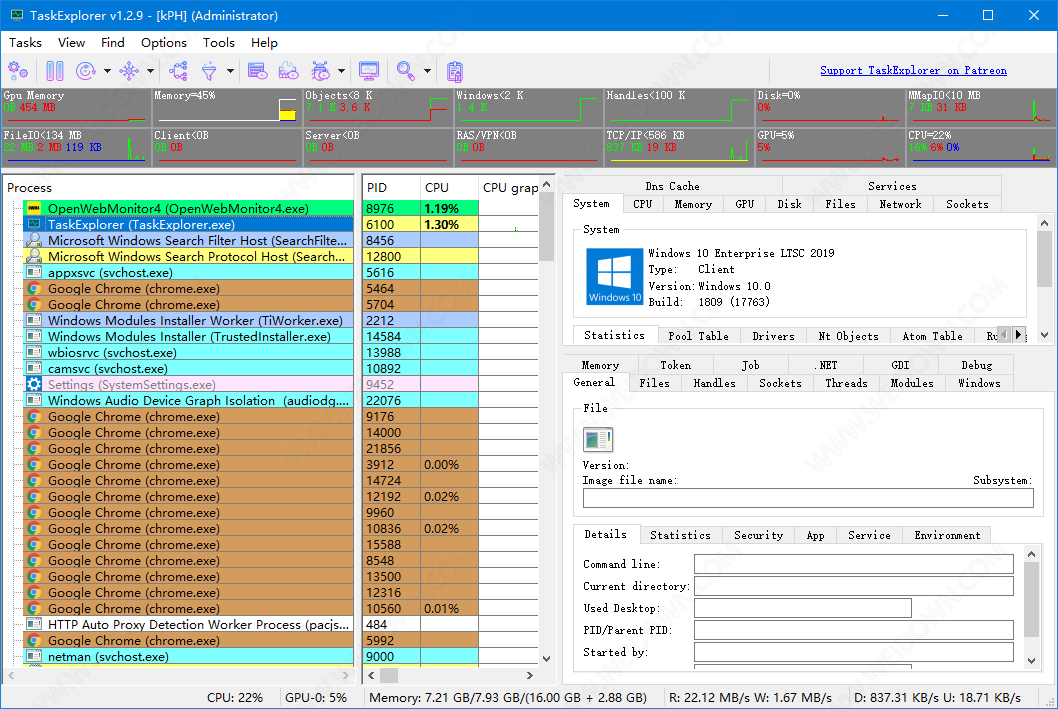Open the filter options dropdown arrow

click(230, 70)
